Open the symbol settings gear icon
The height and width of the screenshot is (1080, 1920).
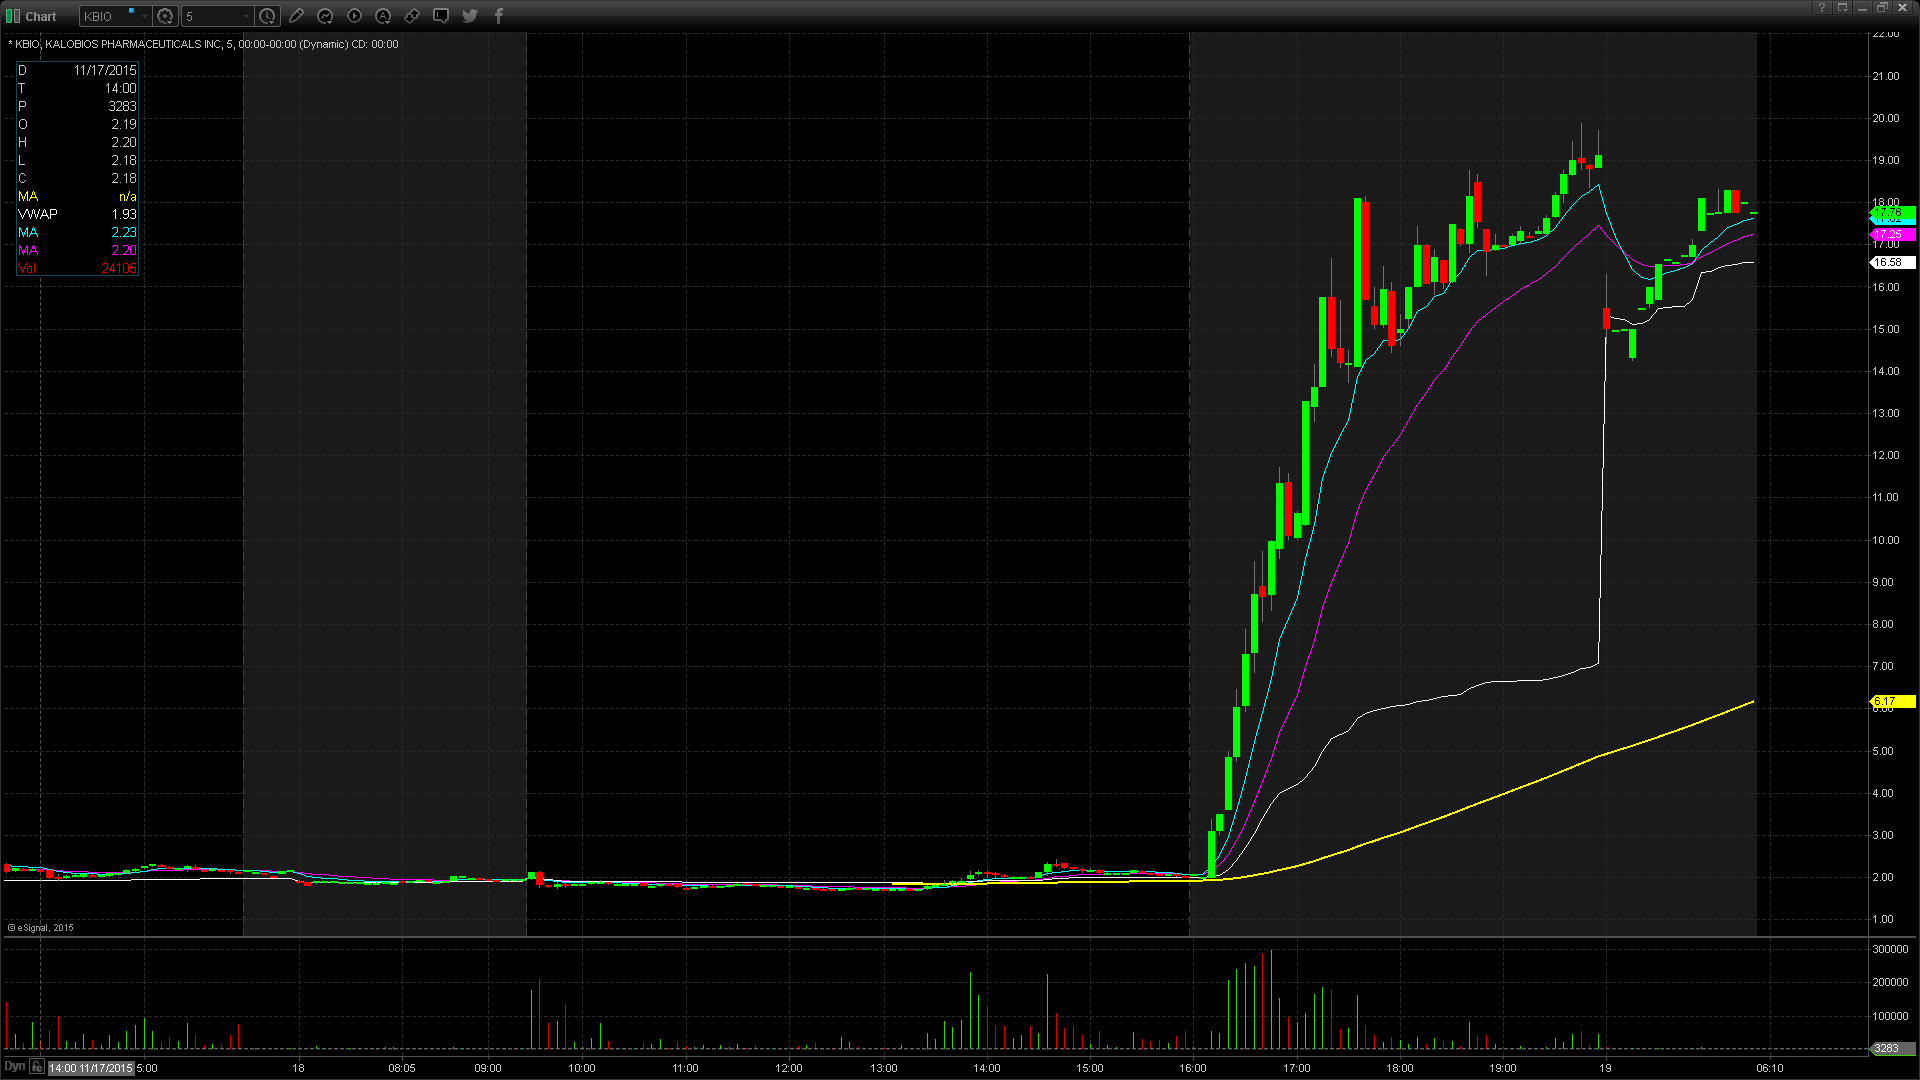point(165,16)
